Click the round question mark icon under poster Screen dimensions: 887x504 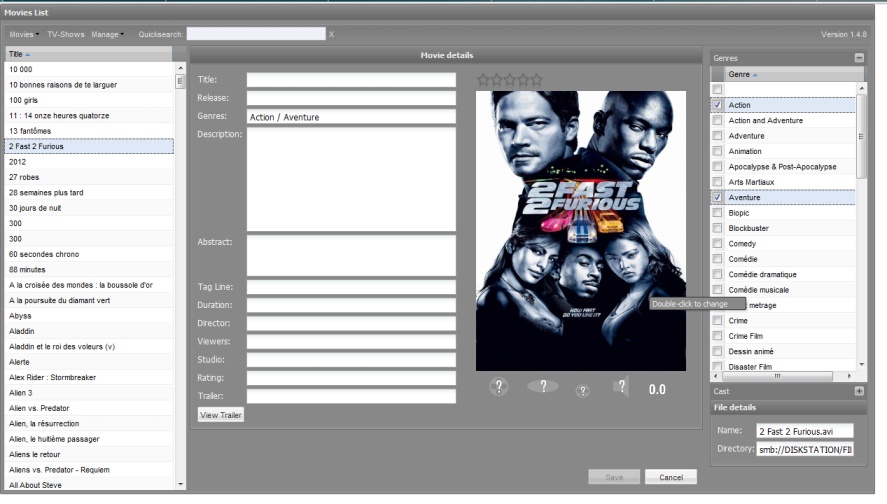click(498, 387)
